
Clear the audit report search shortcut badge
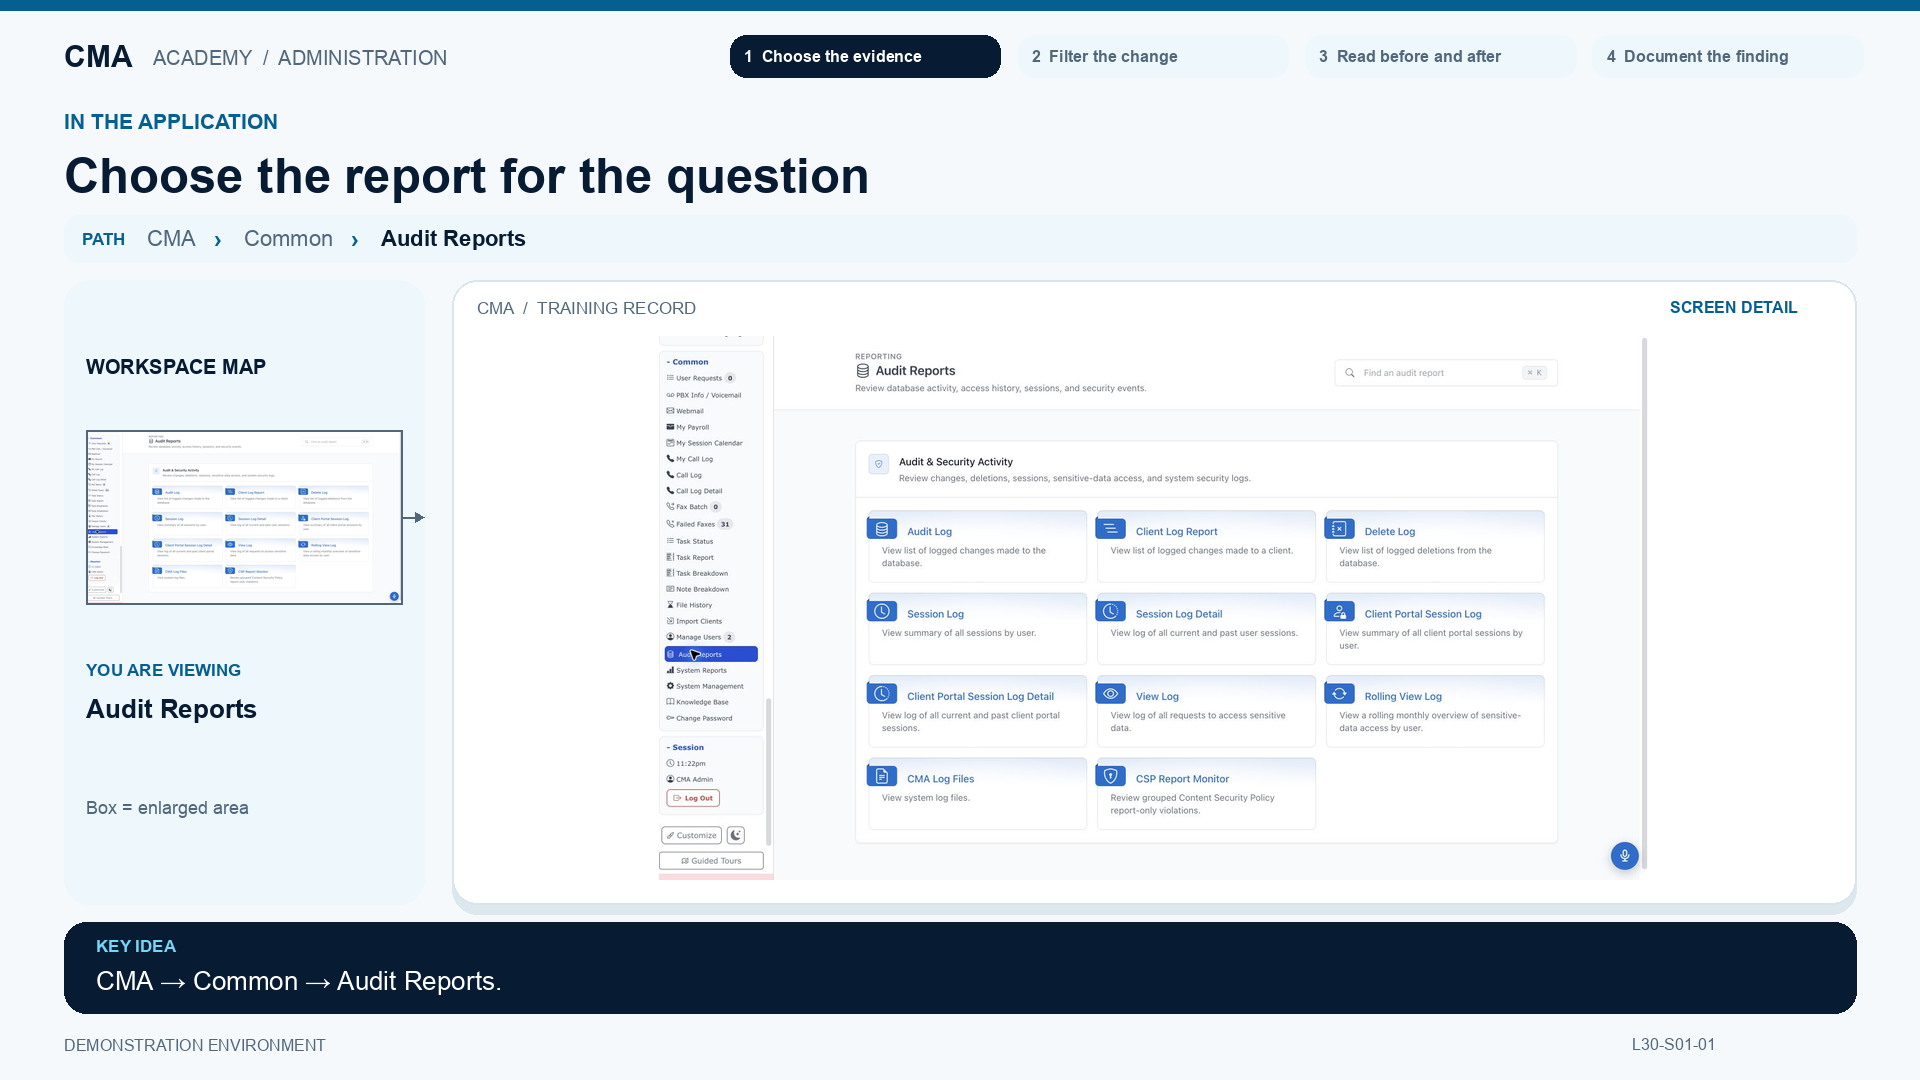(x=1534, y=373)
